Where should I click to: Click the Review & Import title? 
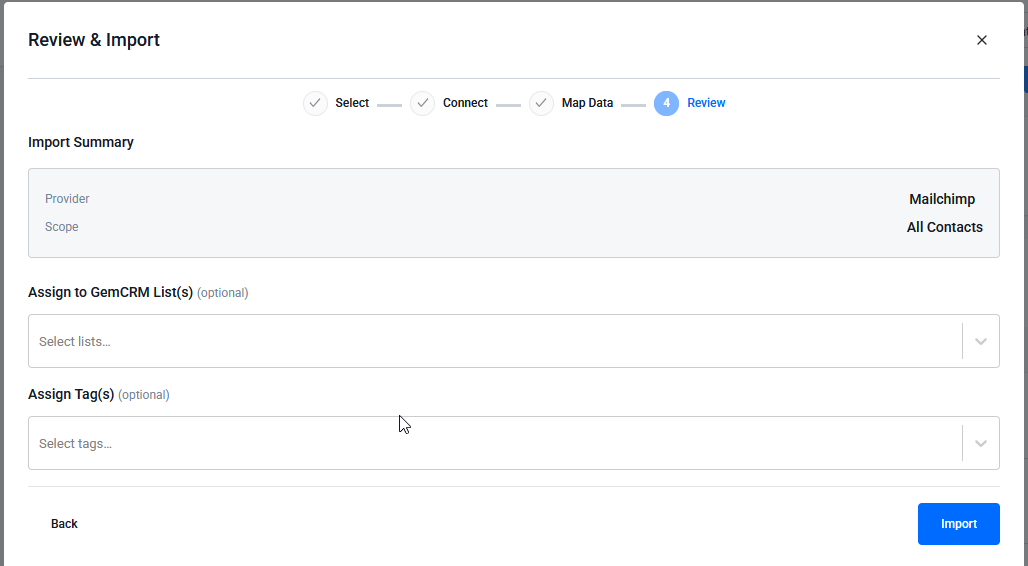click(94, 40)
